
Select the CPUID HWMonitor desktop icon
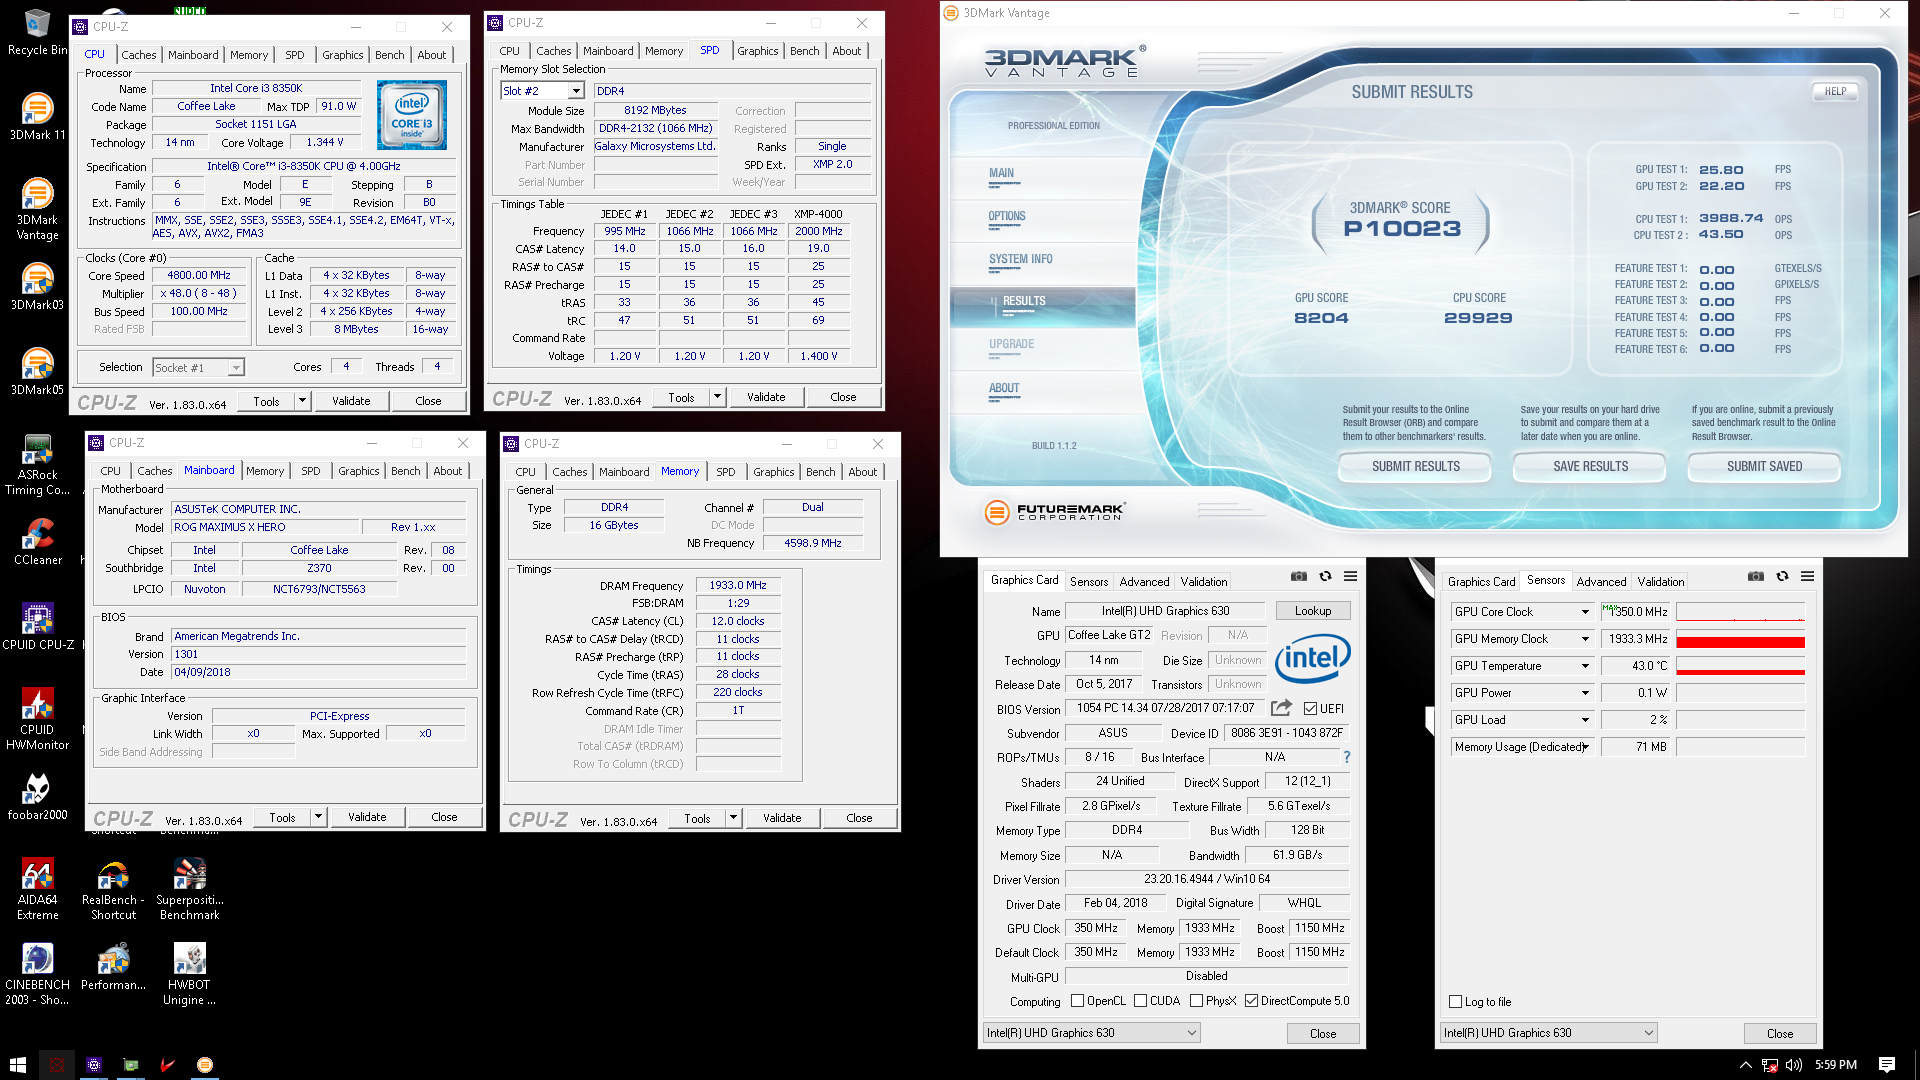click(37, 719)
